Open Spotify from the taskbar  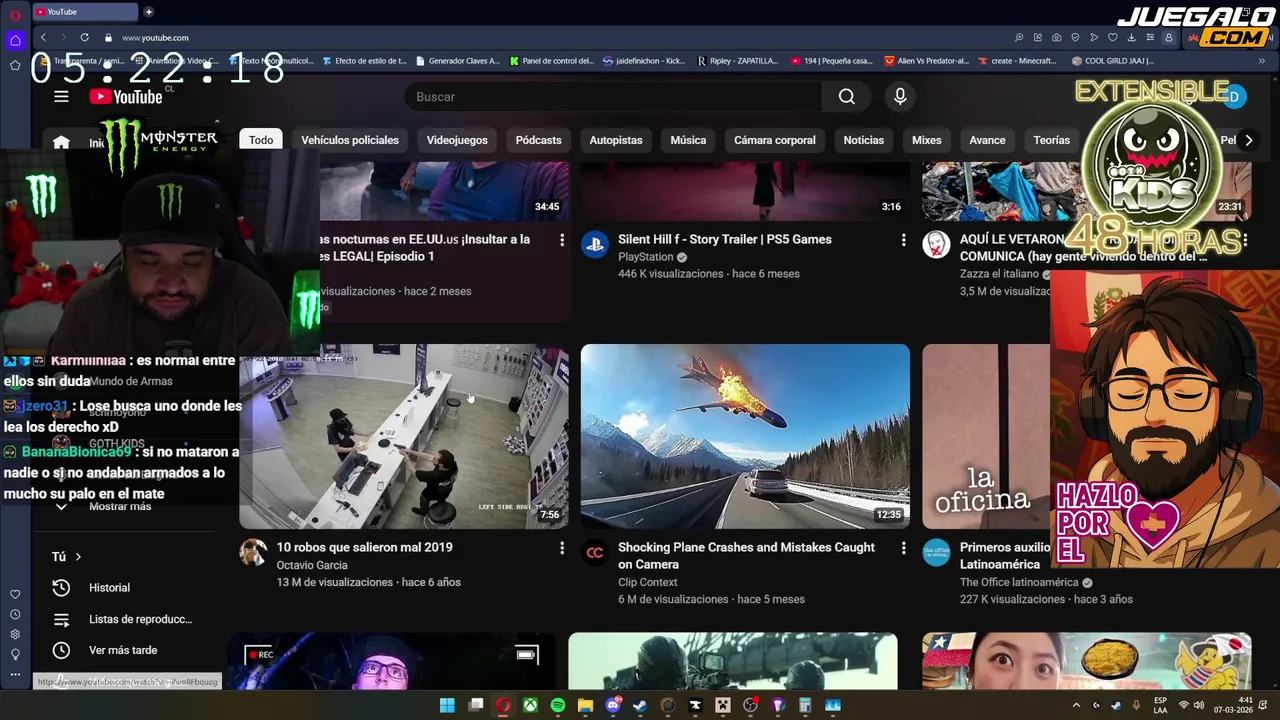[x=558, y=705]
